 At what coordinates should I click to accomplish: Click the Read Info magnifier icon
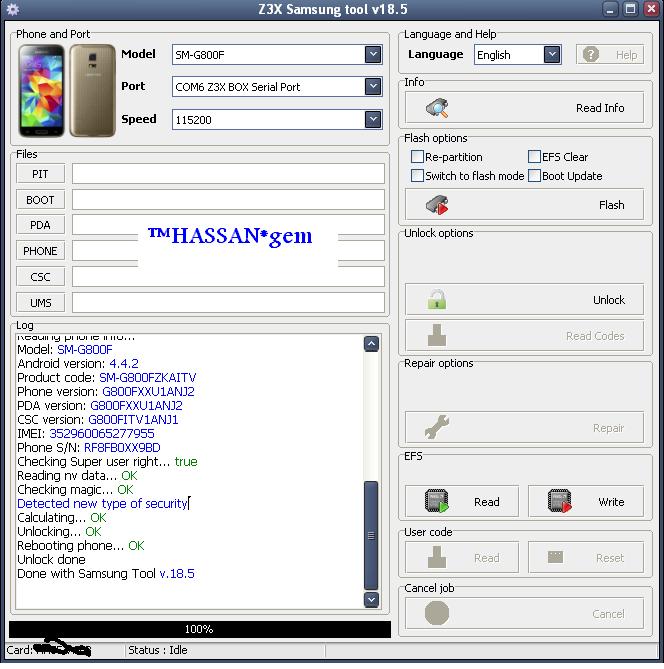(x=437, y=108)
